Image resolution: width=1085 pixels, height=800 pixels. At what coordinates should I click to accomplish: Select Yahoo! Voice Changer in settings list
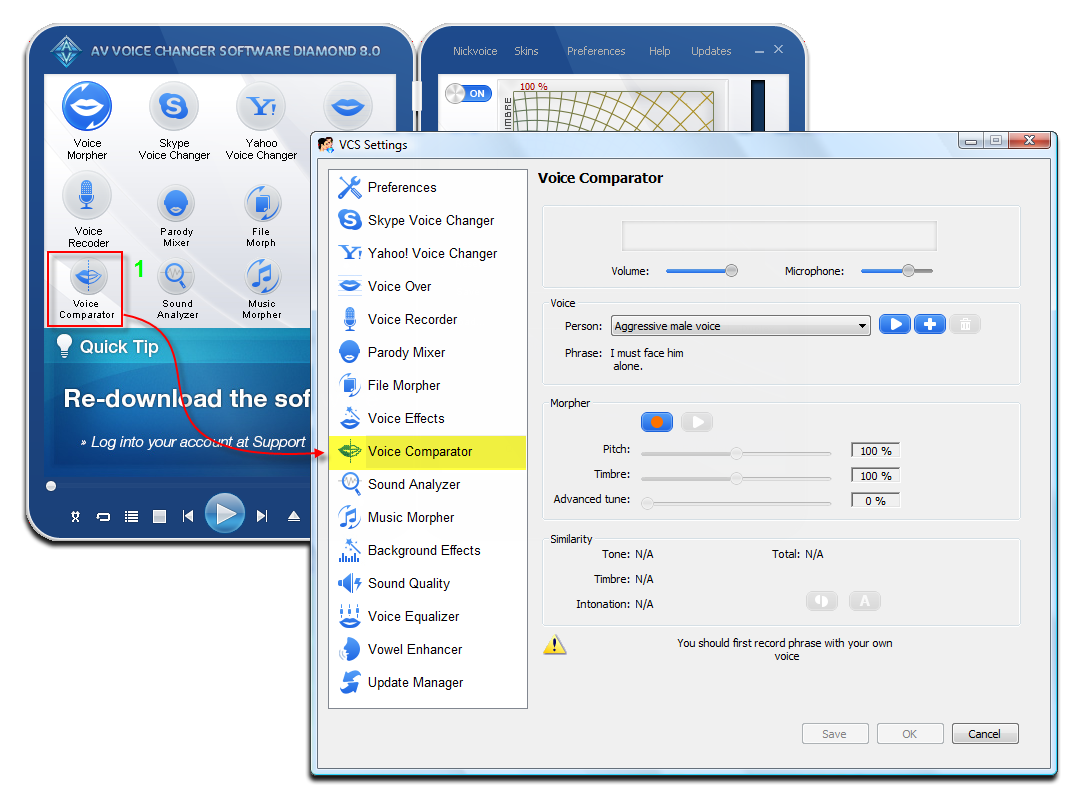(x=428, y=253)
